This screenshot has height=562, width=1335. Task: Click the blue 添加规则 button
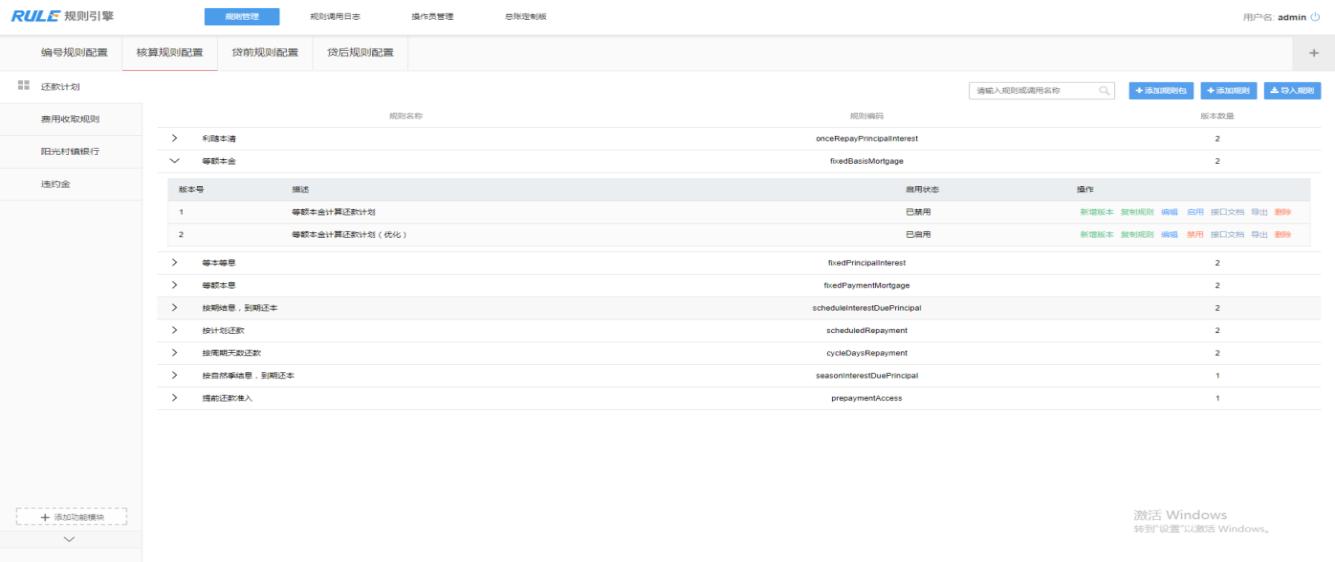pyautogui.click(x=1229, y=90)
